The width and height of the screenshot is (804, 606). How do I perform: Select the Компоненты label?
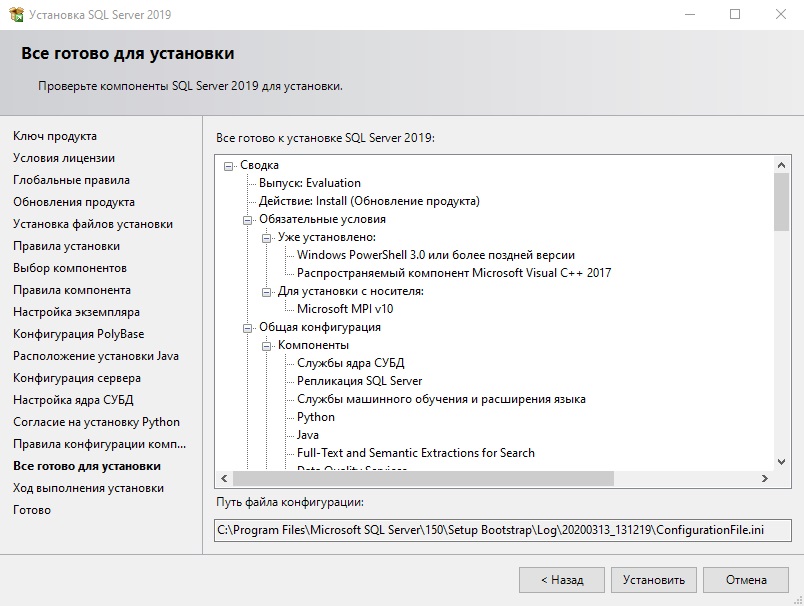313,345
